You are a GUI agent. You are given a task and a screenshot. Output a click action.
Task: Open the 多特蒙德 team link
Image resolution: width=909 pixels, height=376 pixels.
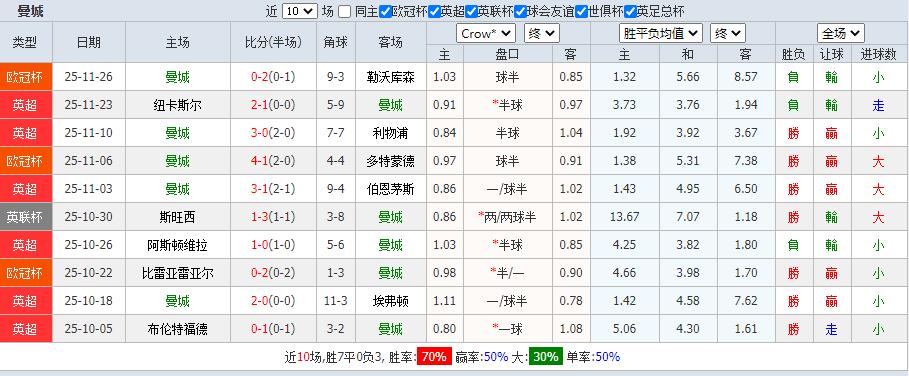pos(391,160)
